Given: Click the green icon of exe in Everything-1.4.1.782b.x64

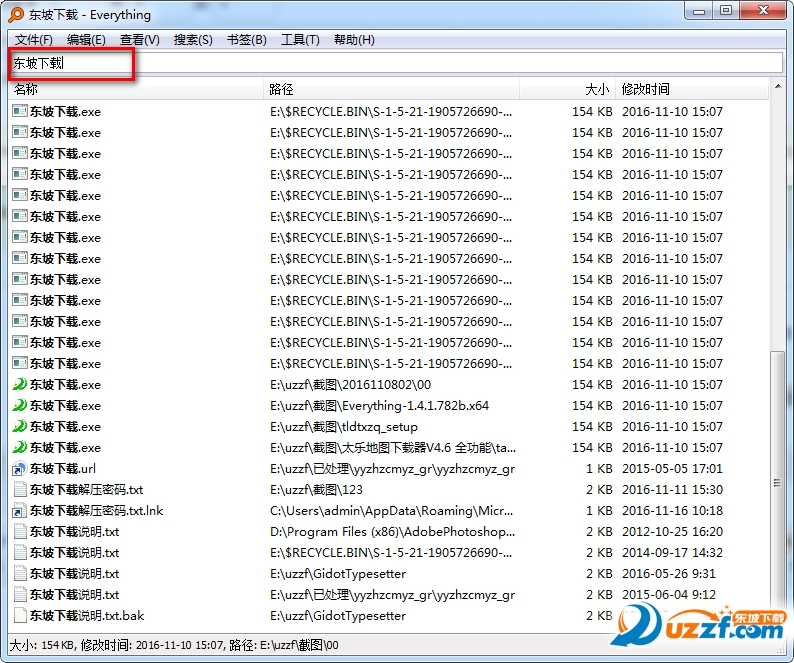Looking at the screenshot, I should click(20, 406).
